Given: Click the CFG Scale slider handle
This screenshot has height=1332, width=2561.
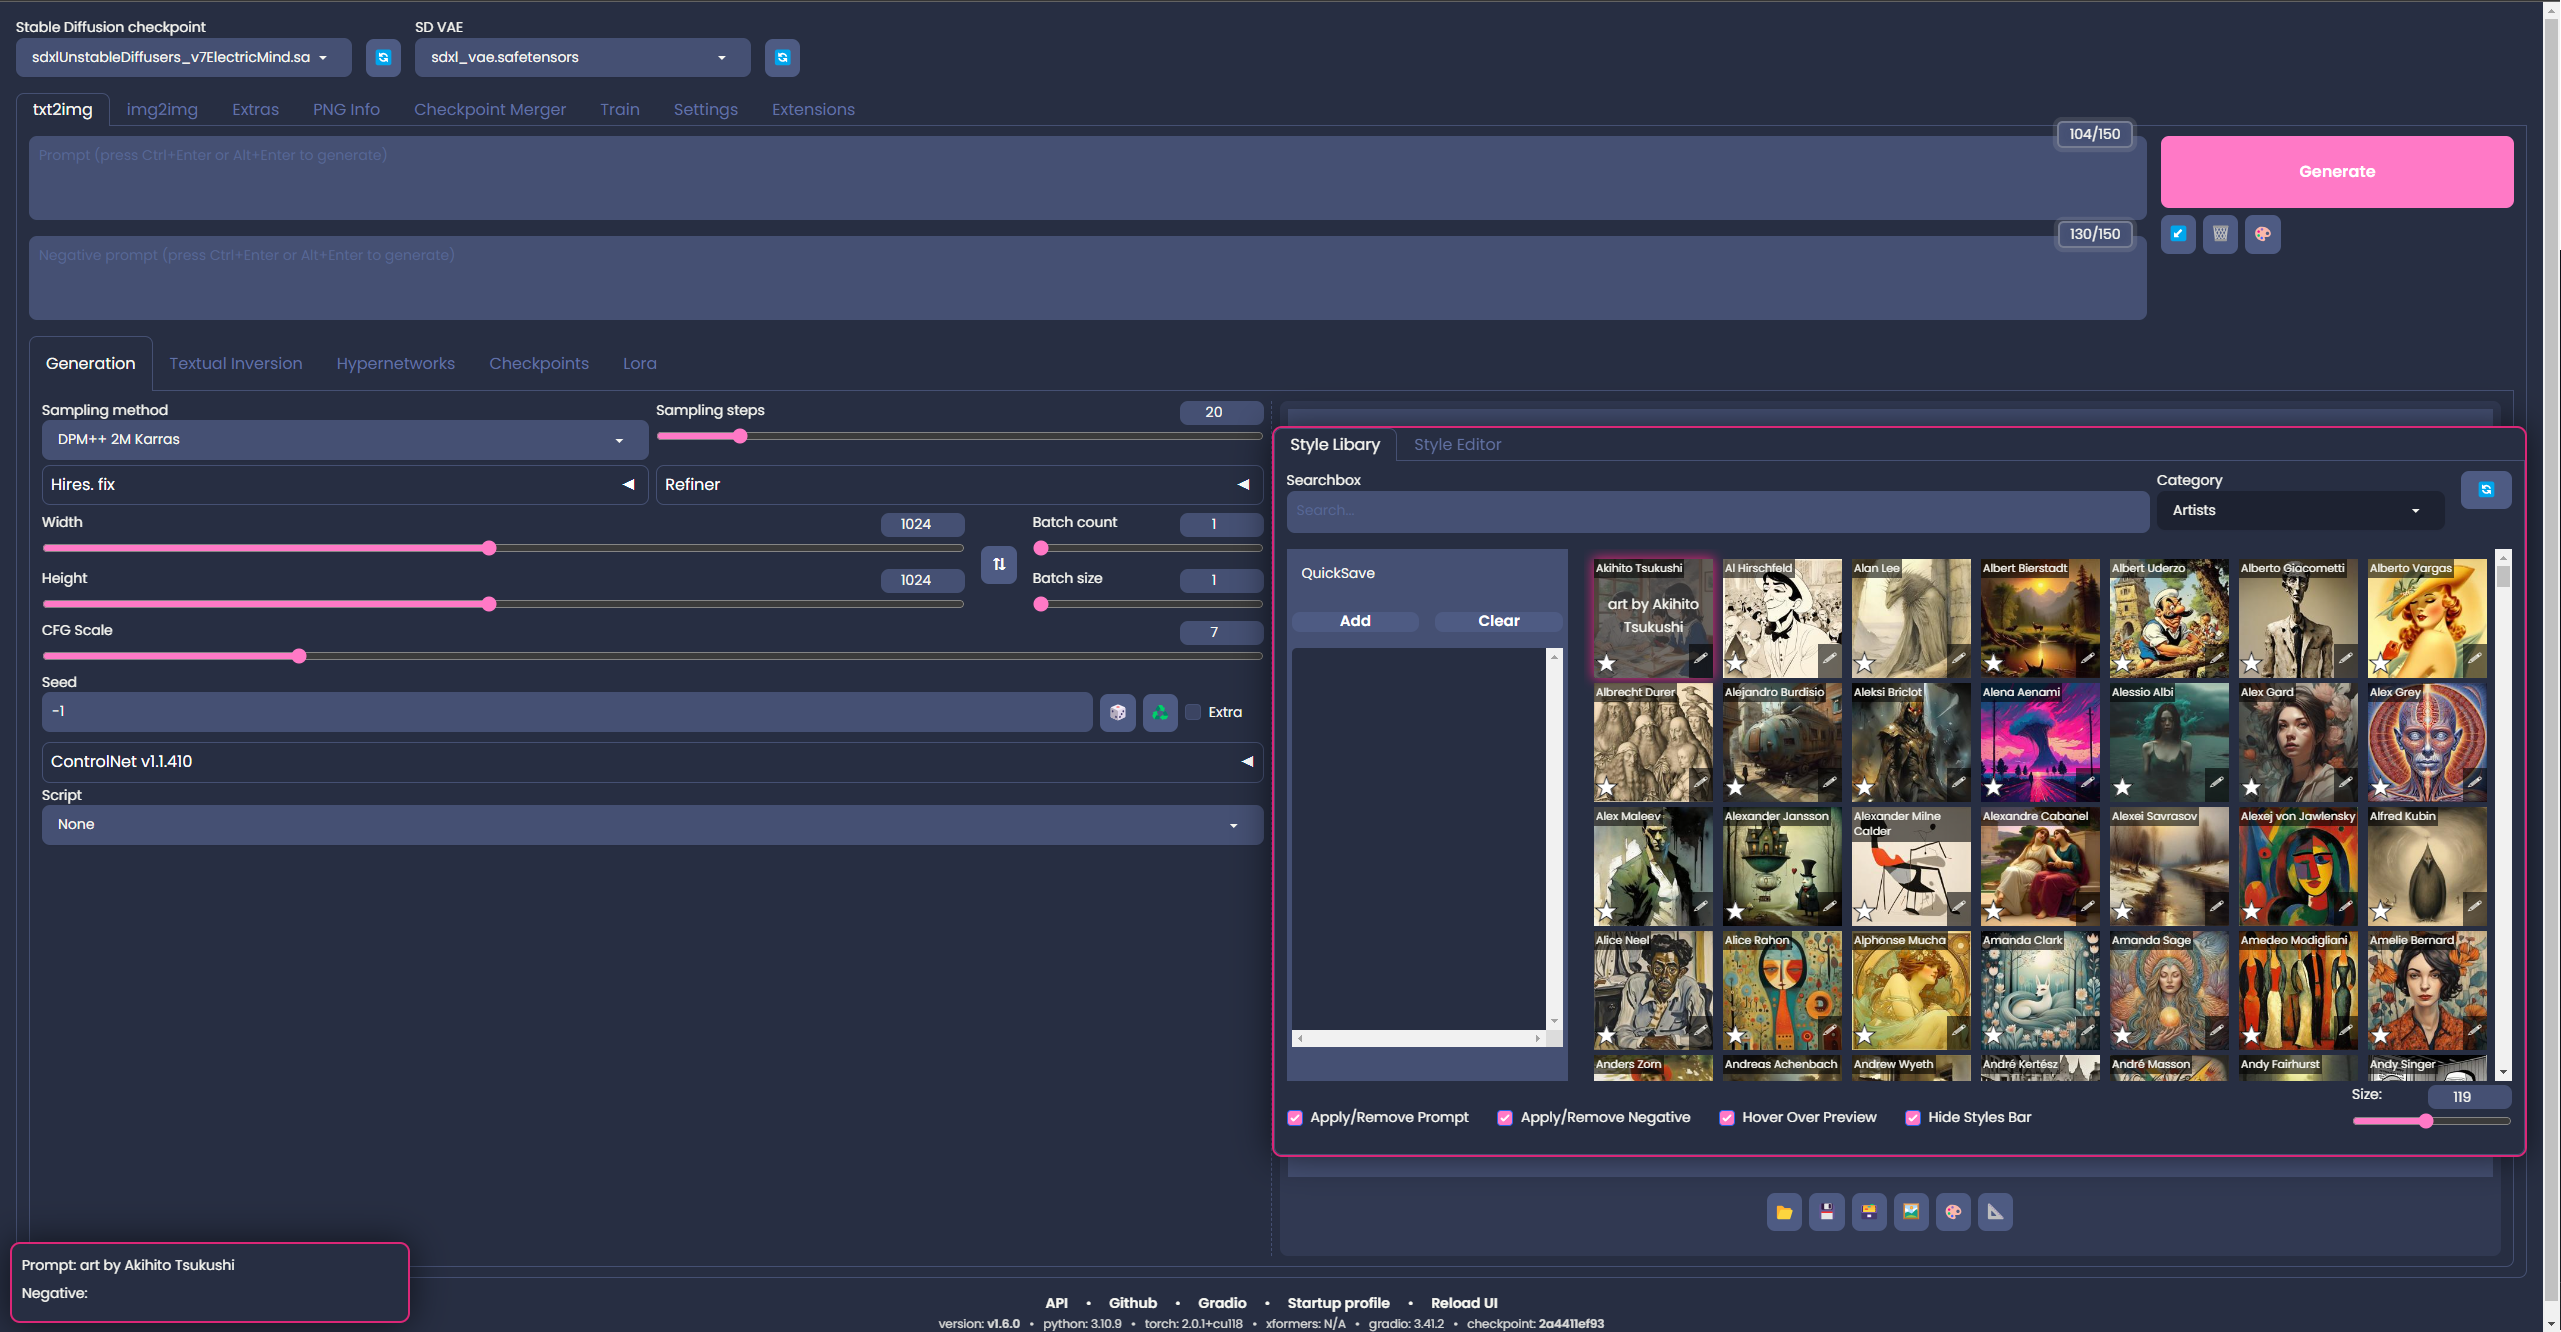Looking at the screenshot, I should pyautogui.click(x=299, y=656).
